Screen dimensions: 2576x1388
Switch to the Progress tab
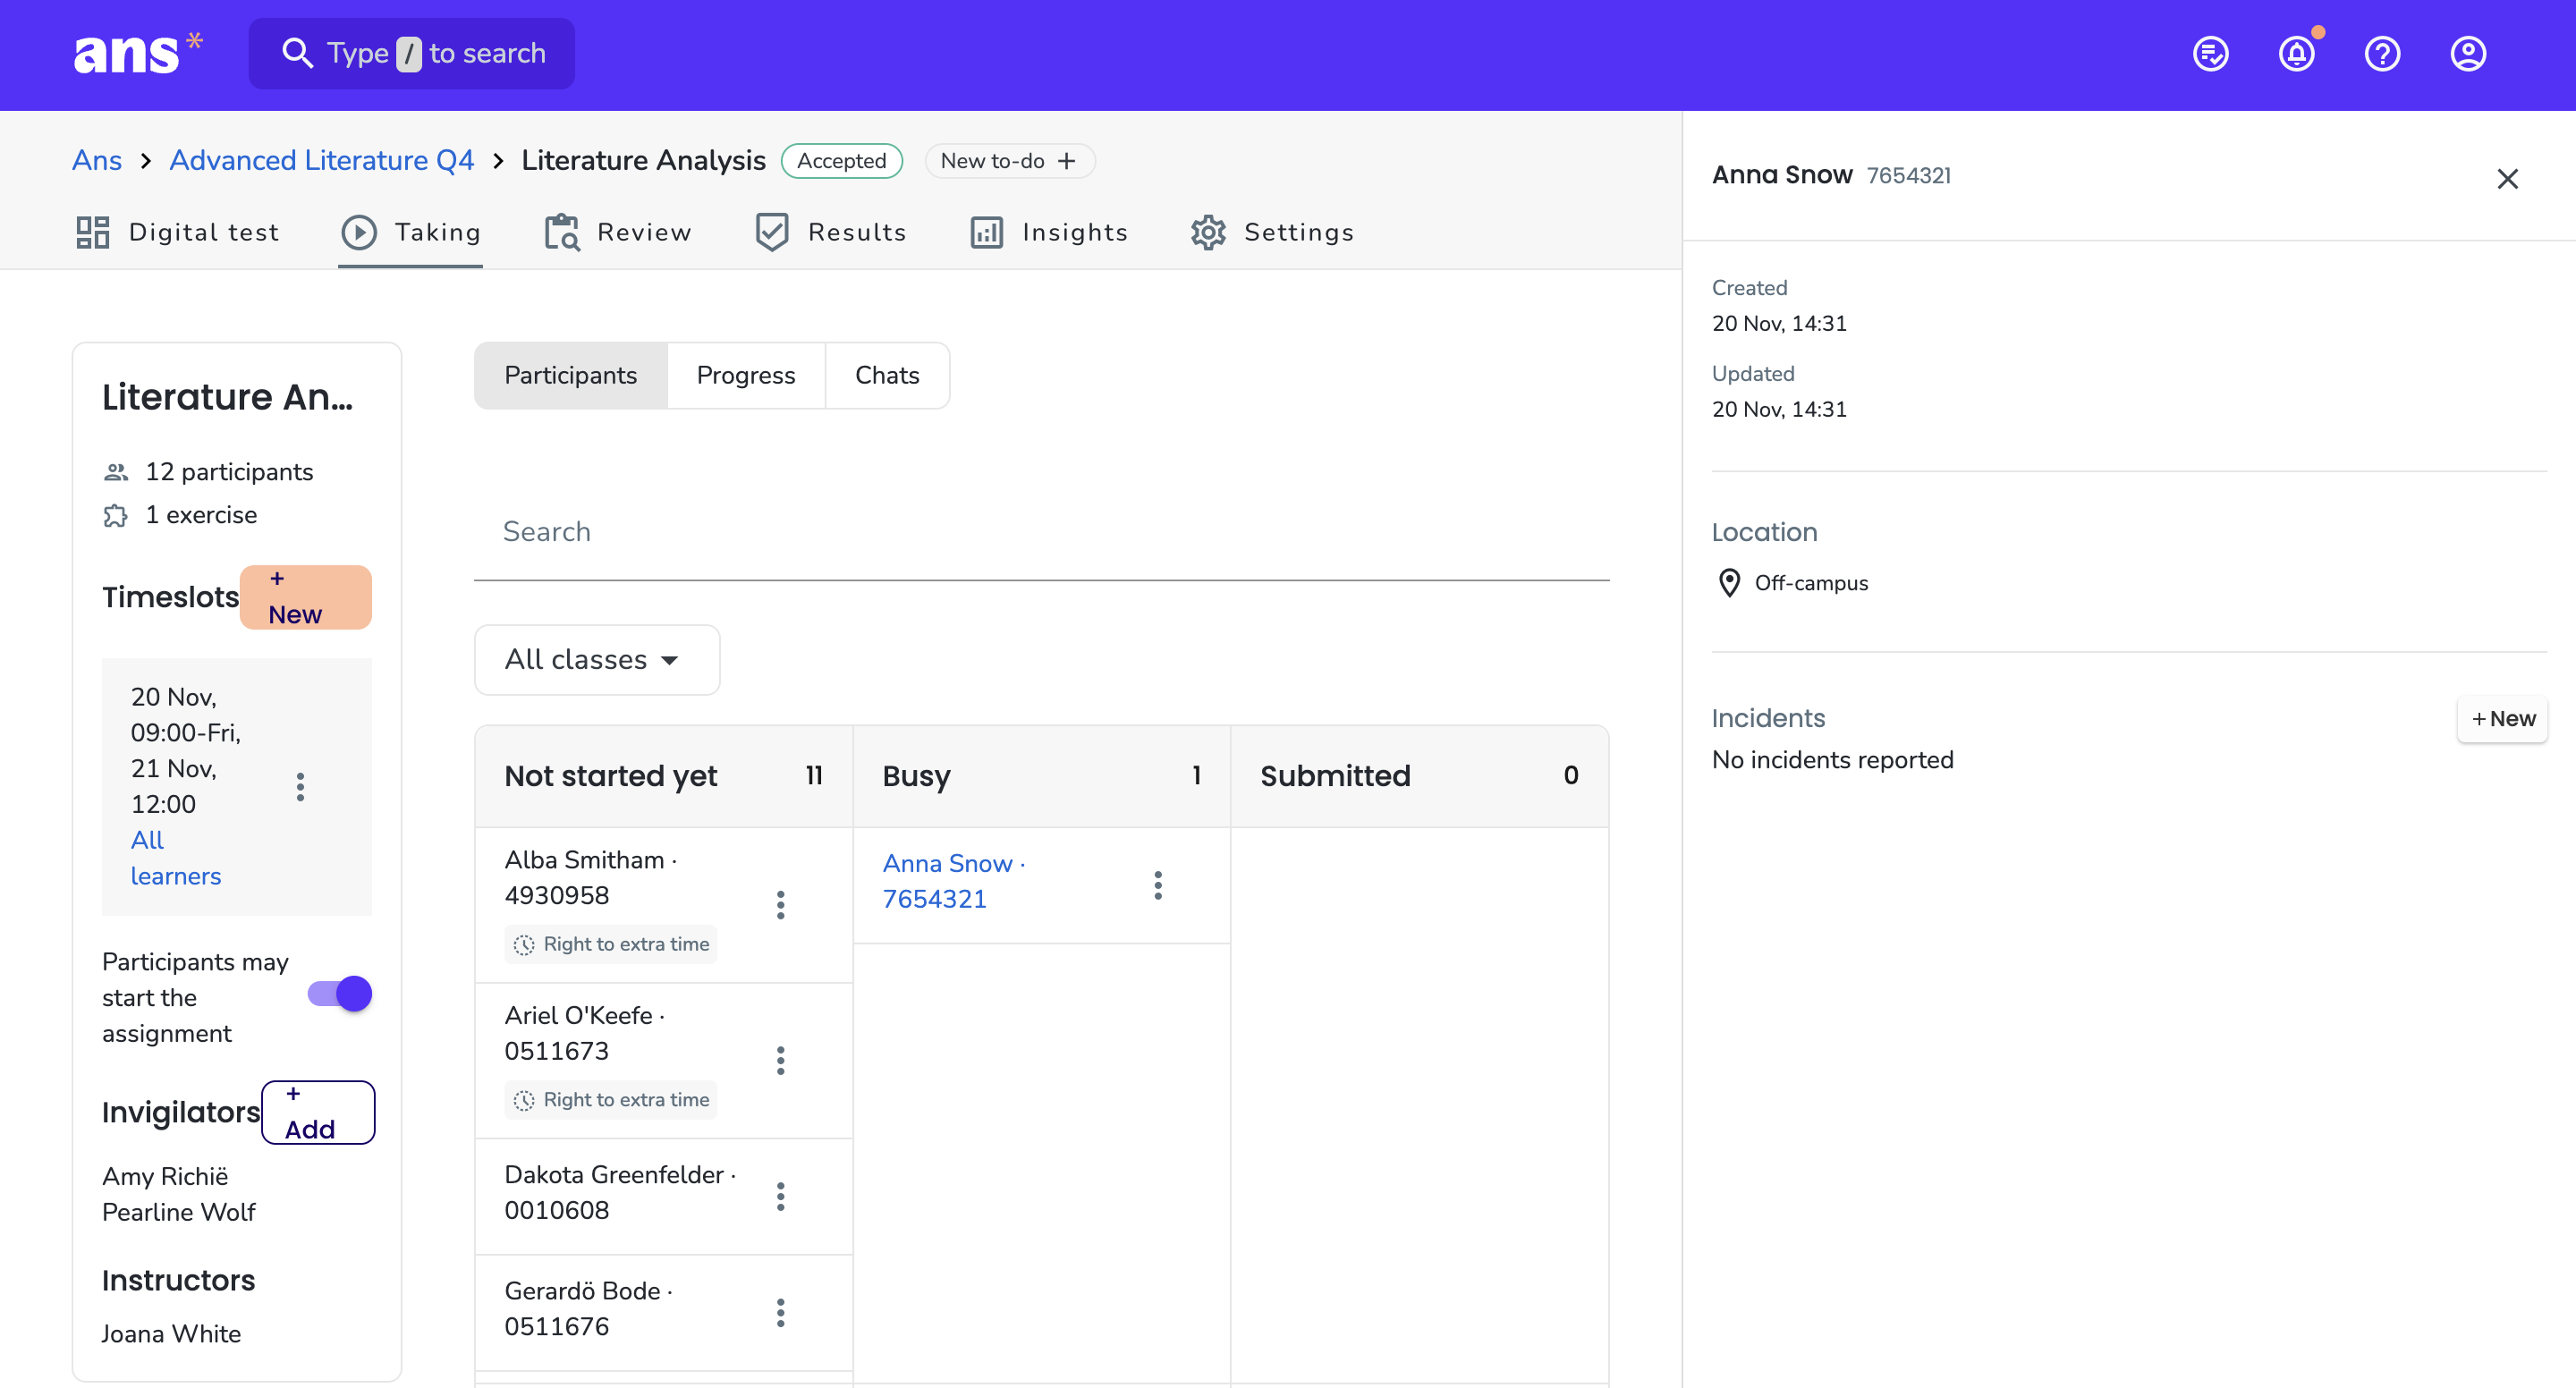point(746,375)
